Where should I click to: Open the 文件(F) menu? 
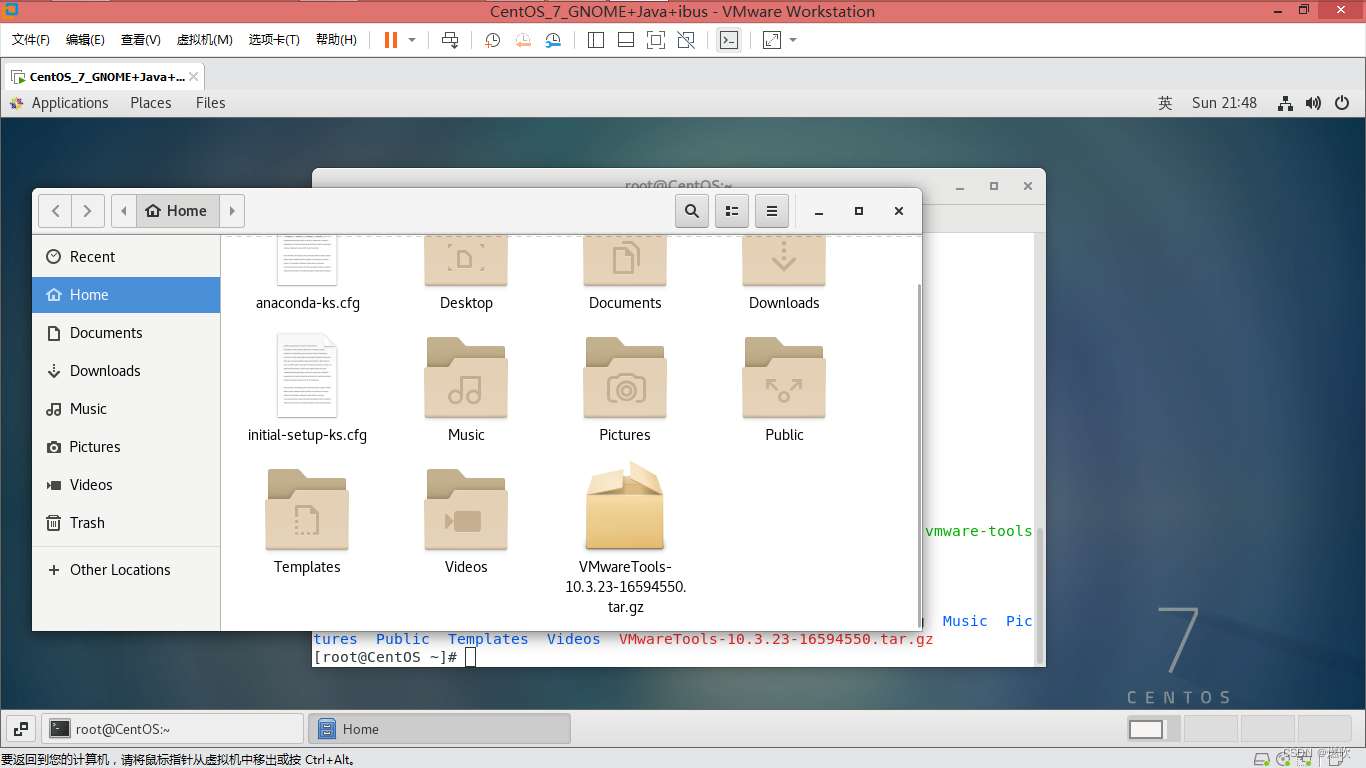(x=31, y=40)
